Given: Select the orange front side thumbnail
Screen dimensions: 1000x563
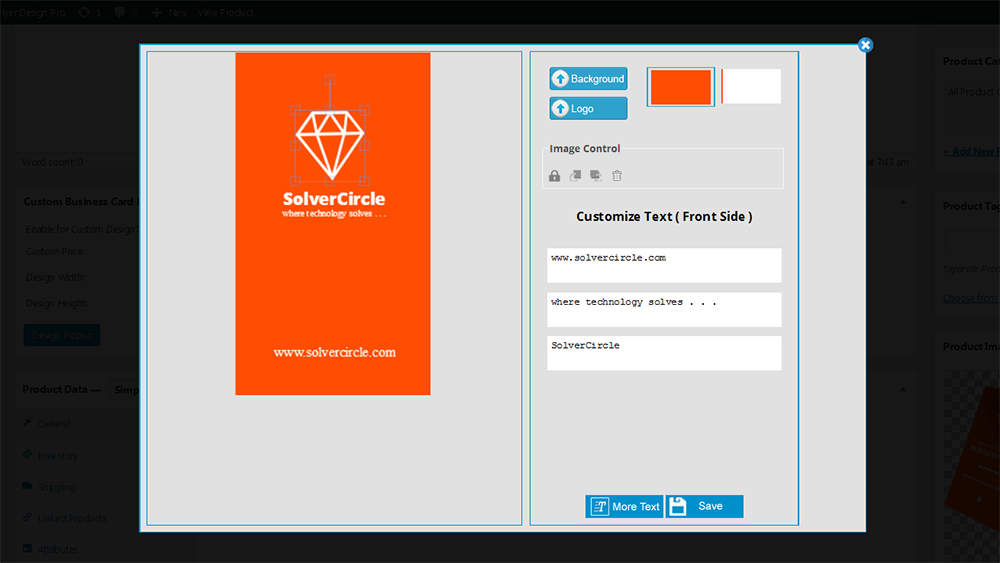Looking at the screenshot, I should click(680, 87).
